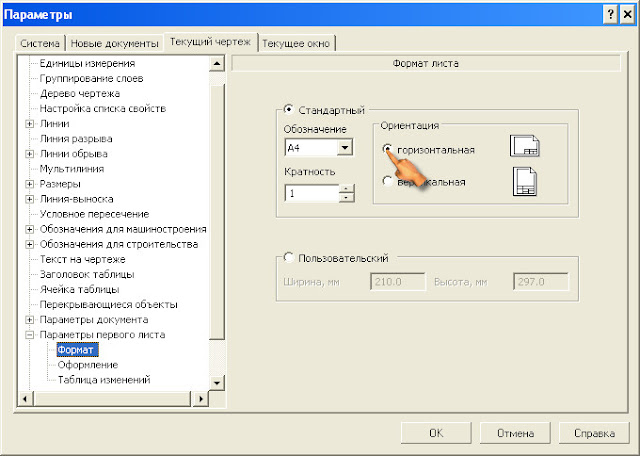Click the Кратность value field
The image size is (640, 456).
pyautogui.click(x=312, y=193)
